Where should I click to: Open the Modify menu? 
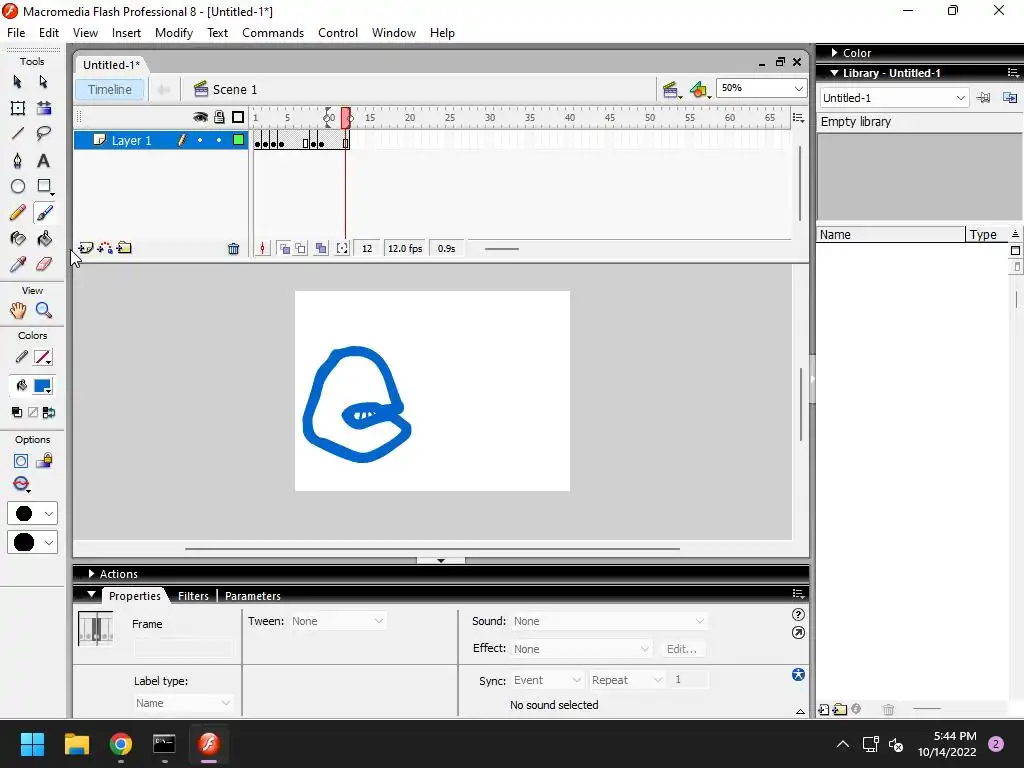coord(174,33)
